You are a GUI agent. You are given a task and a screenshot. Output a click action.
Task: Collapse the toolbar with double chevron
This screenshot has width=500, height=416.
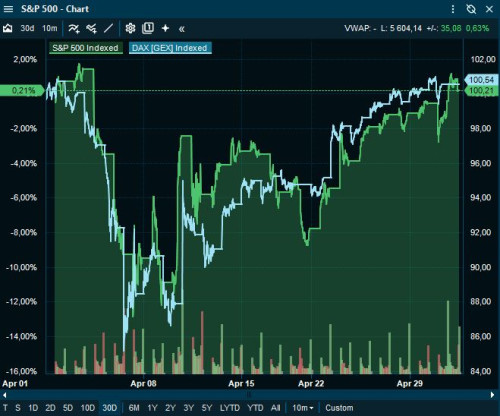coord(182,29)
